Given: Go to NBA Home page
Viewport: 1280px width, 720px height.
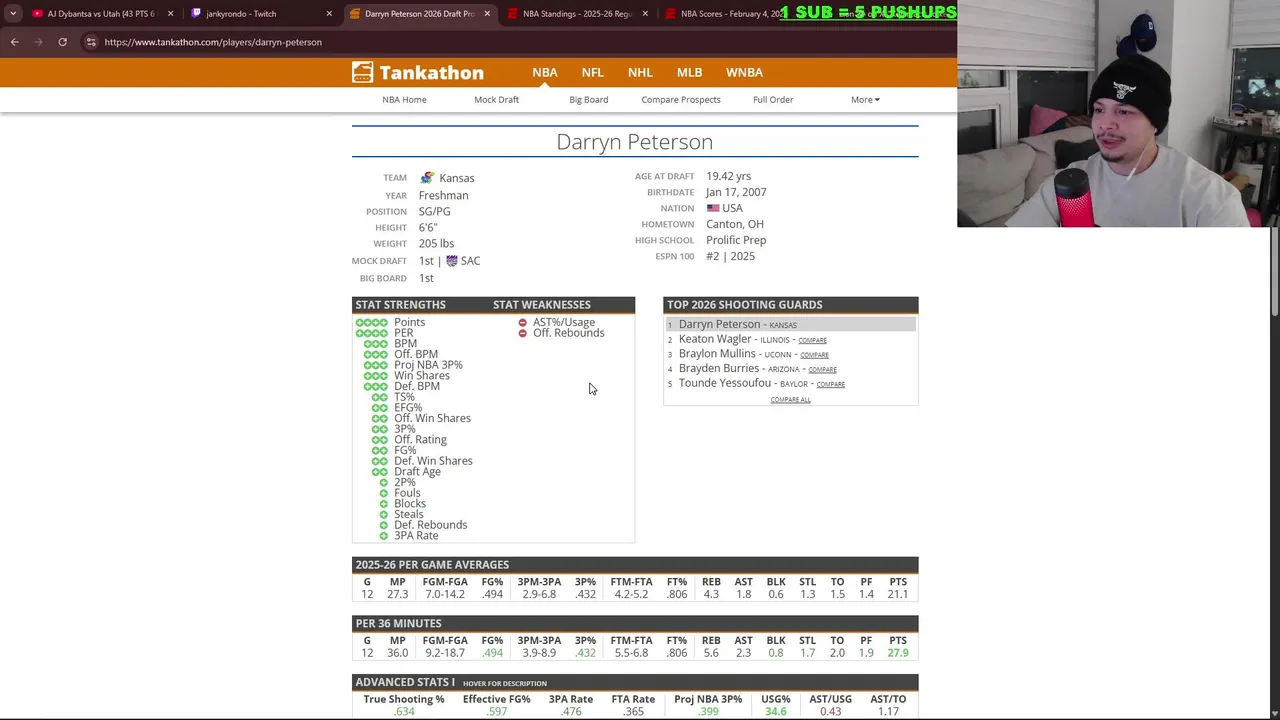Looking at the screenshot, I should pyautogui.click(x=404, y=99).
